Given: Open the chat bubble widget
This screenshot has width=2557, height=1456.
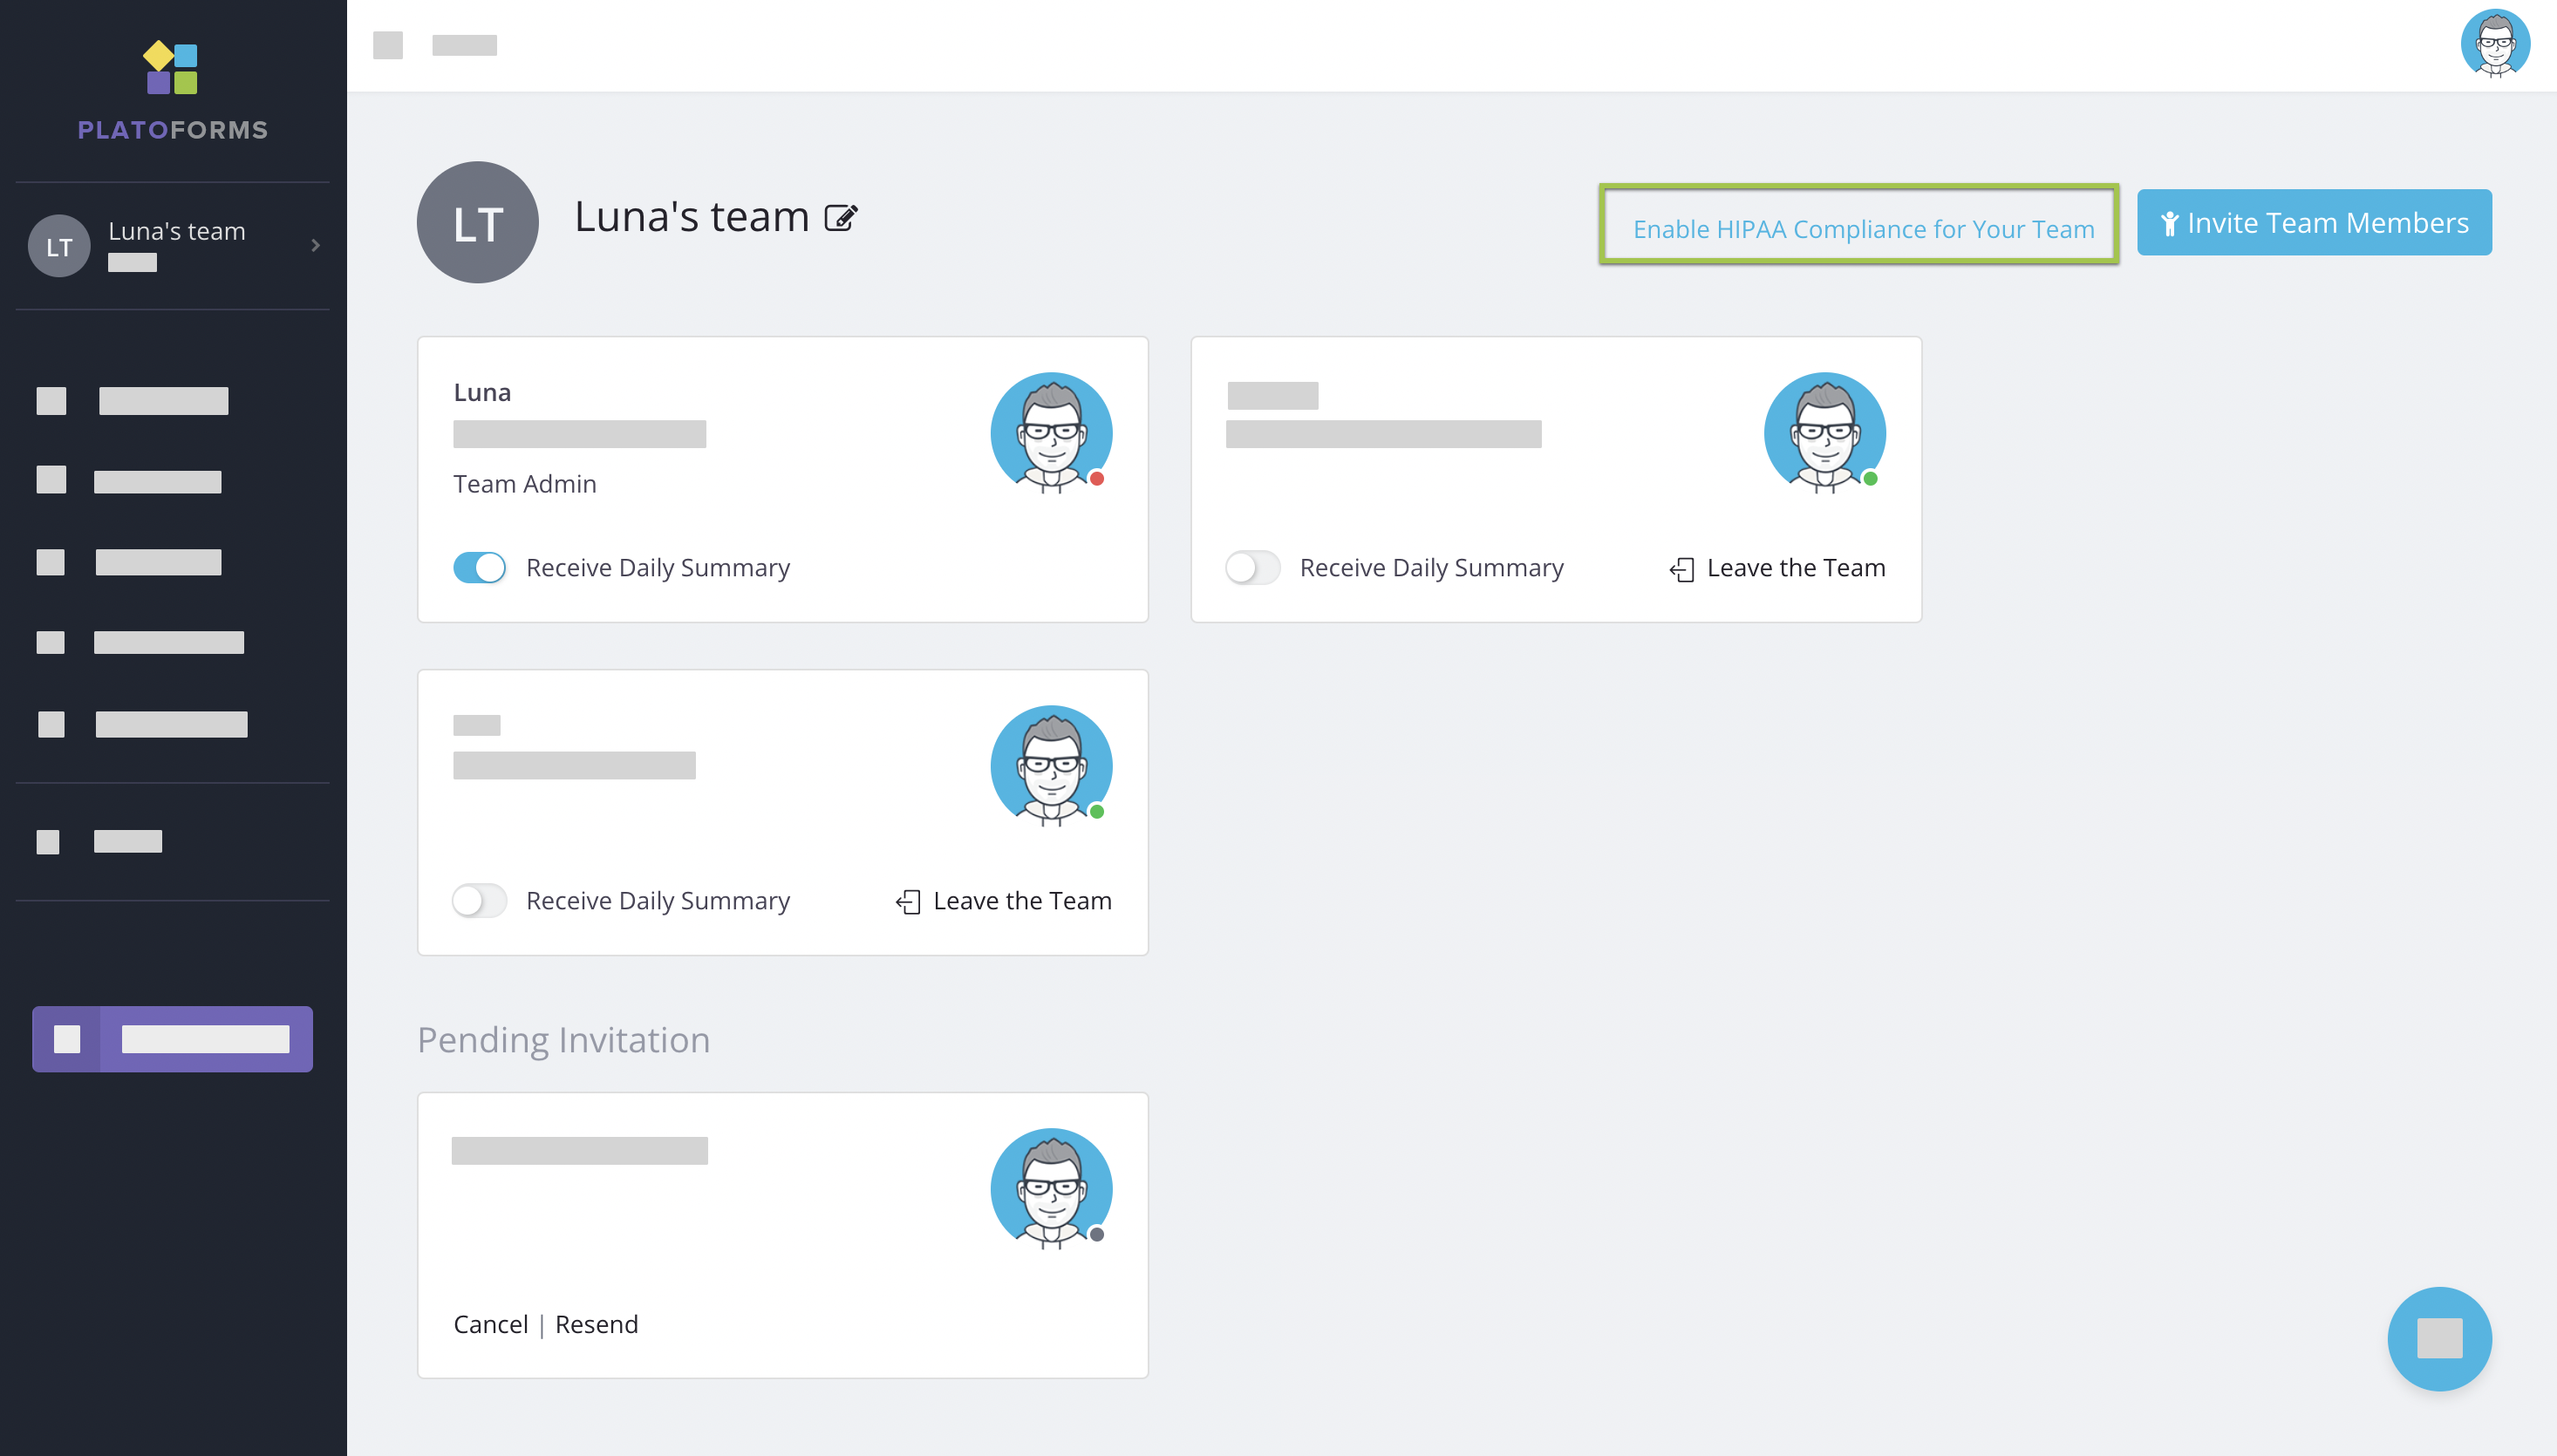Looking at the screenshot, I should point(2438,1338).
